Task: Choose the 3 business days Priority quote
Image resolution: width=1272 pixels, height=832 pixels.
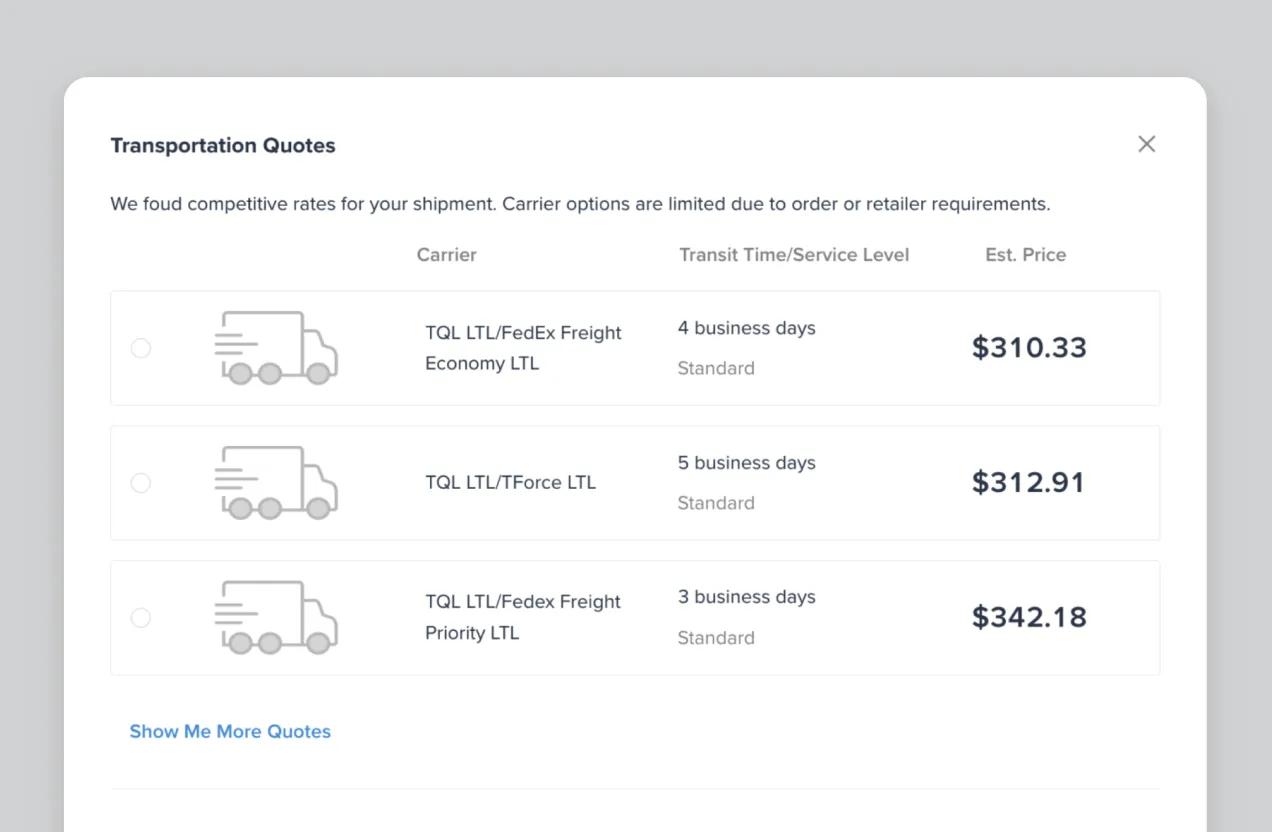Action: click(x=140, y=617)
